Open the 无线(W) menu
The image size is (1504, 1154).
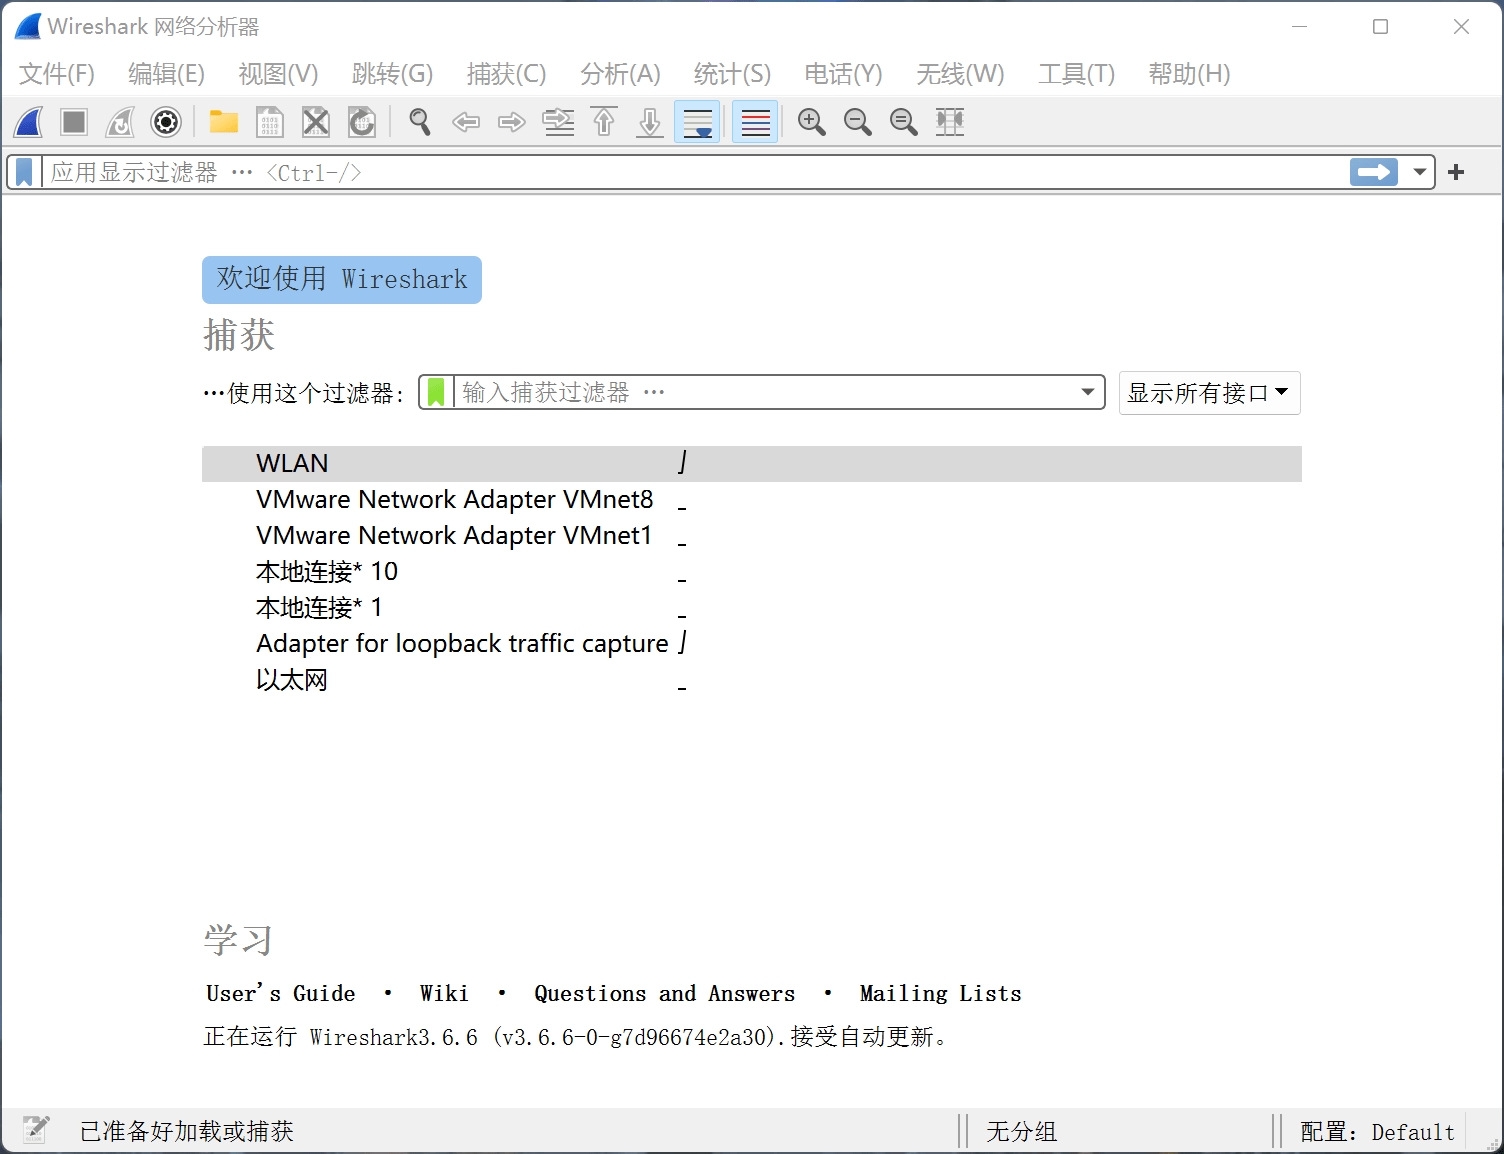pos(960,74)
